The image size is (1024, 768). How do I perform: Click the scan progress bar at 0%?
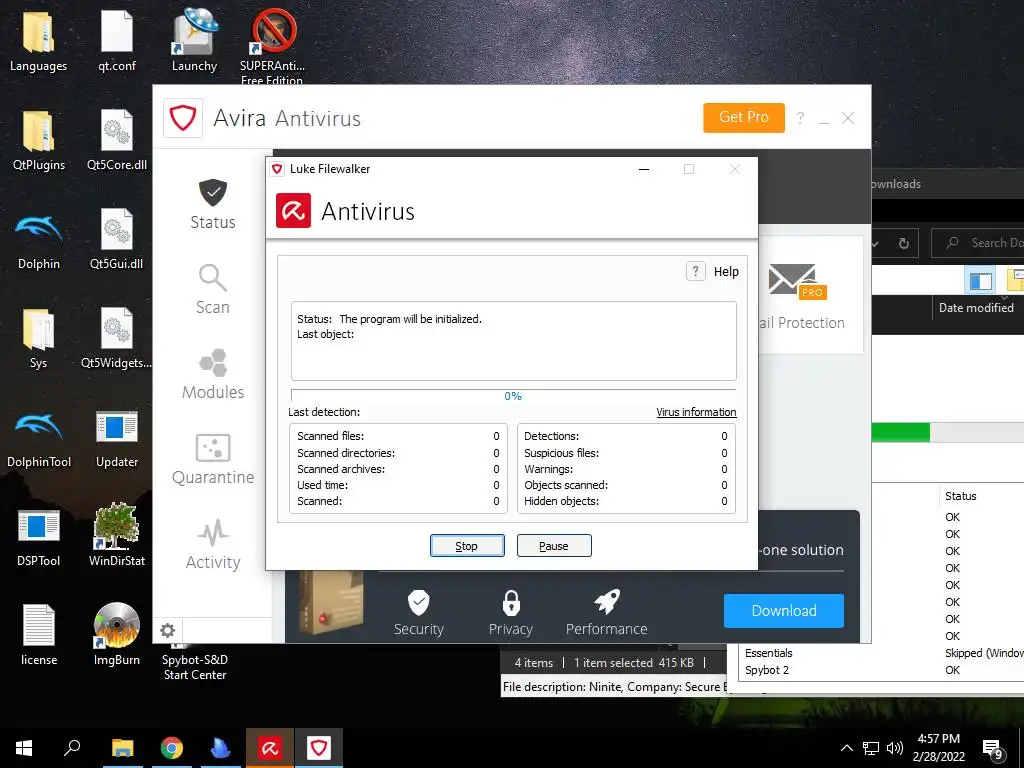(x=513, y=396)
